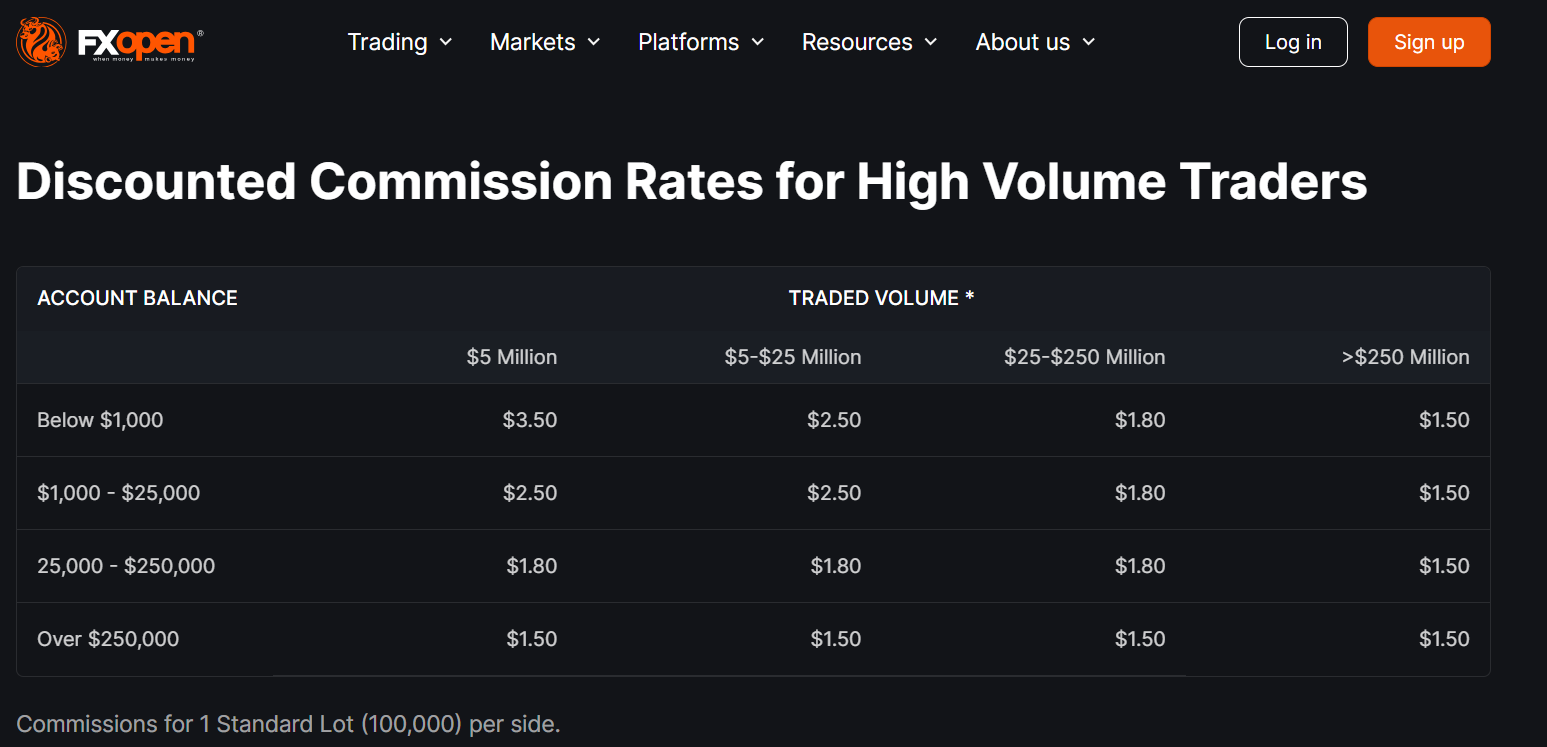1547x747 pixels.
Task: Open the Markets menu
Action: pos(532,42)
